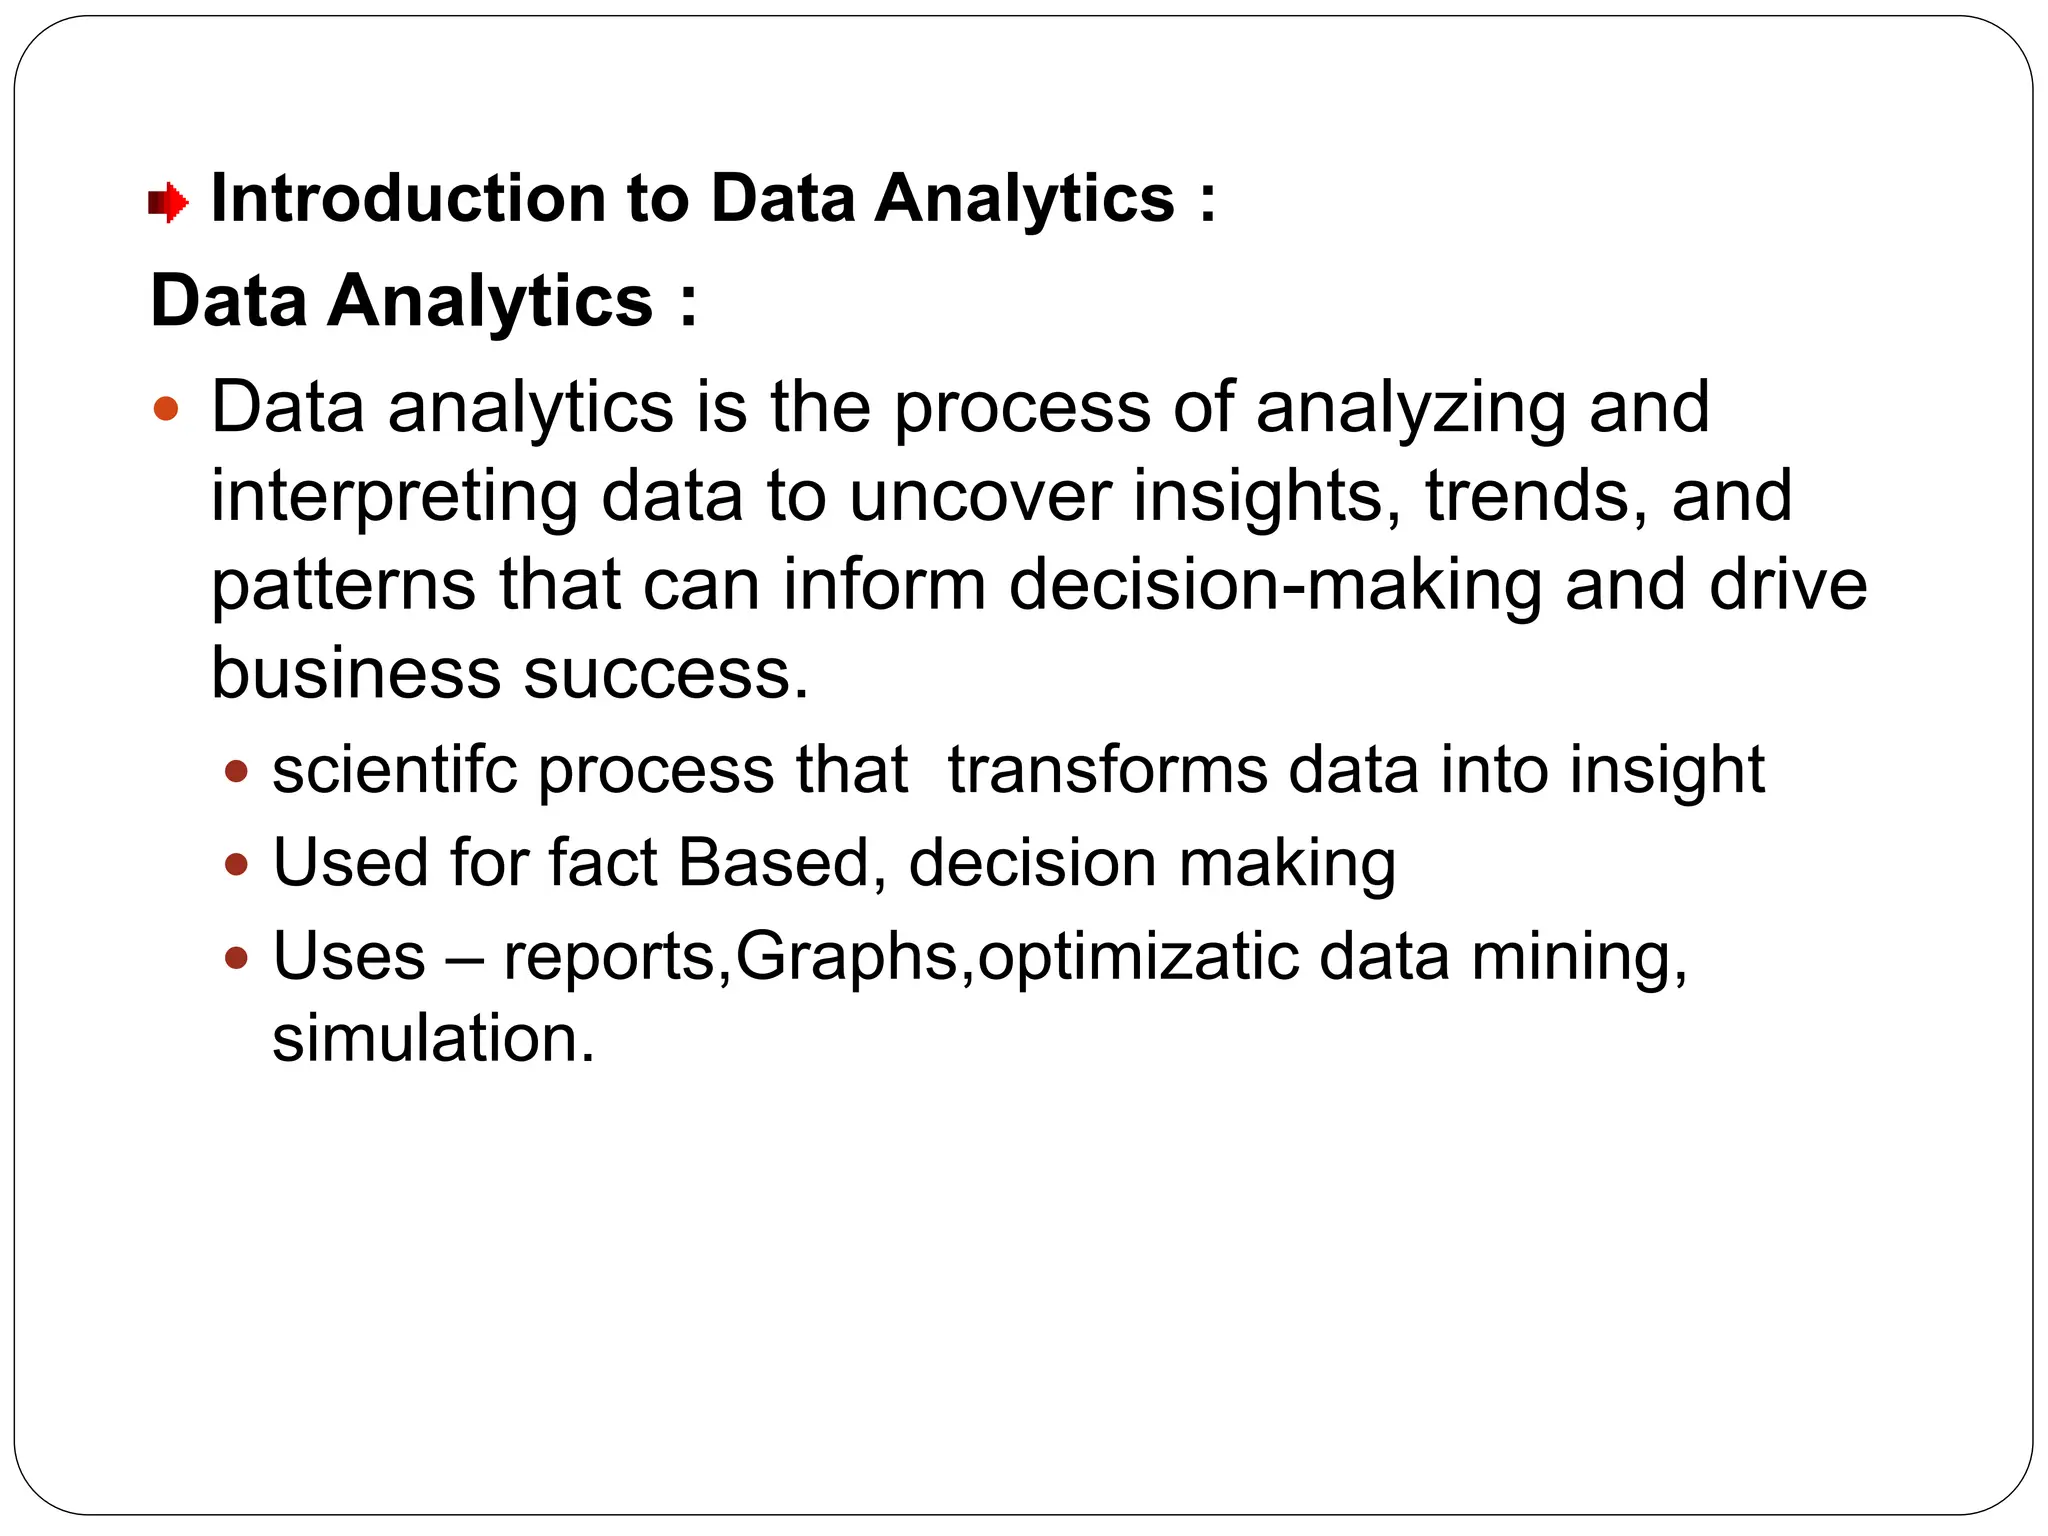2048x1536 pixels.
Task: Click the word 'Graphs' in the Uses bullet
Action: [847, 958]
